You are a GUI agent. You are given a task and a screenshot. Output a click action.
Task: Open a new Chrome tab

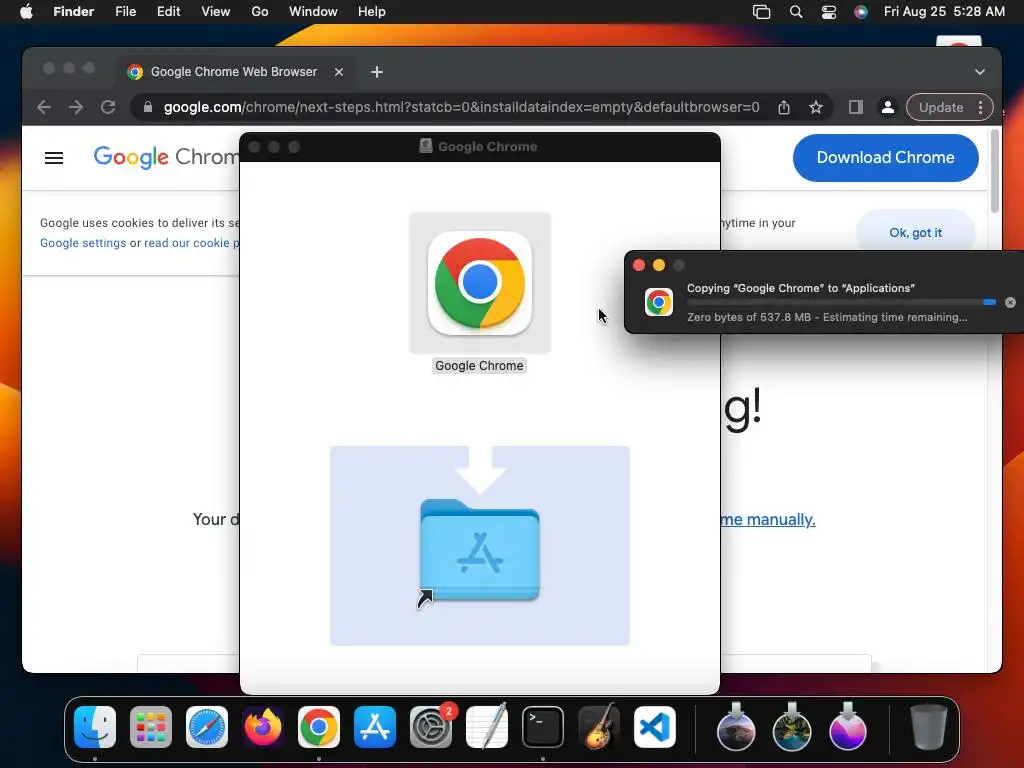377,72
